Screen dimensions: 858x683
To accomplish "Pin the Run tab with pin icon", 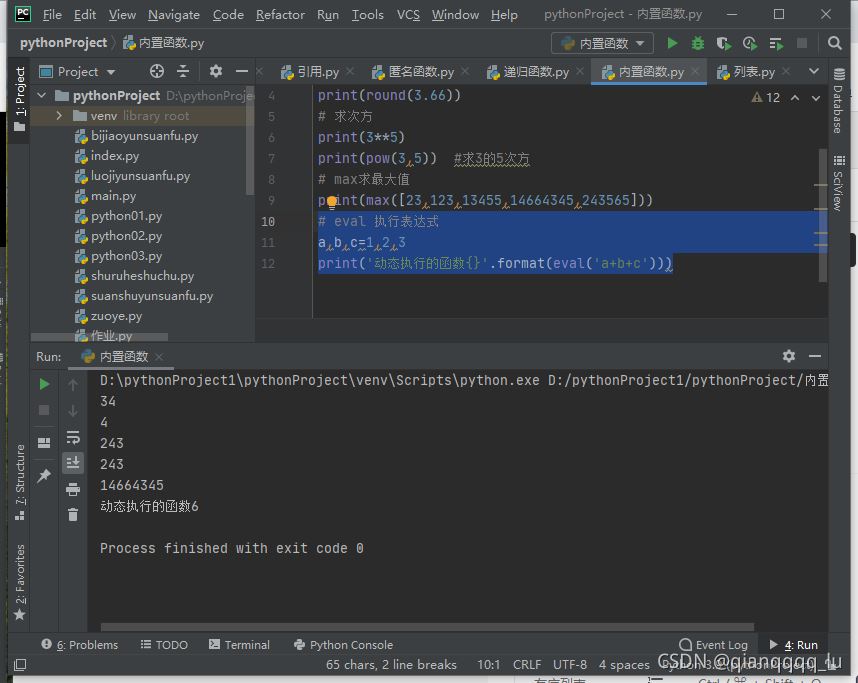I will 44,477.
